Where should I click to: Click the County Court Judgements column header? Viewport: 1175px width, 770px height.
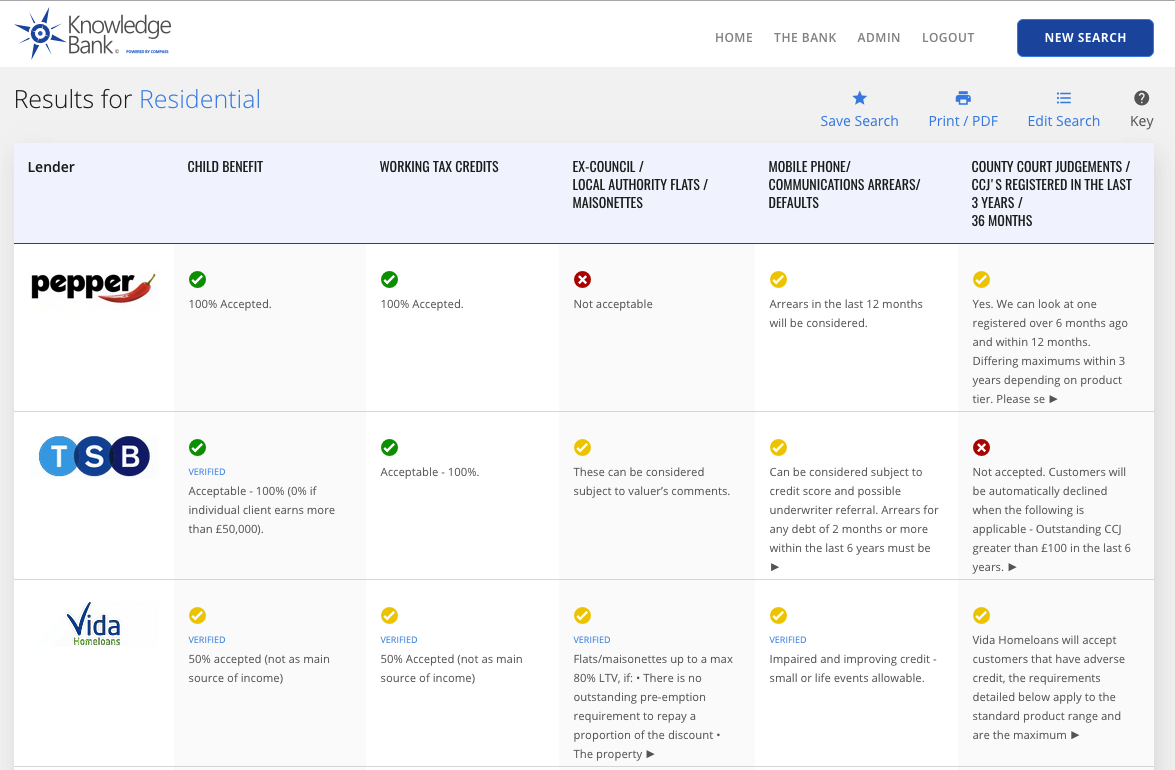pyautogui.click(x=1051, y=193)
